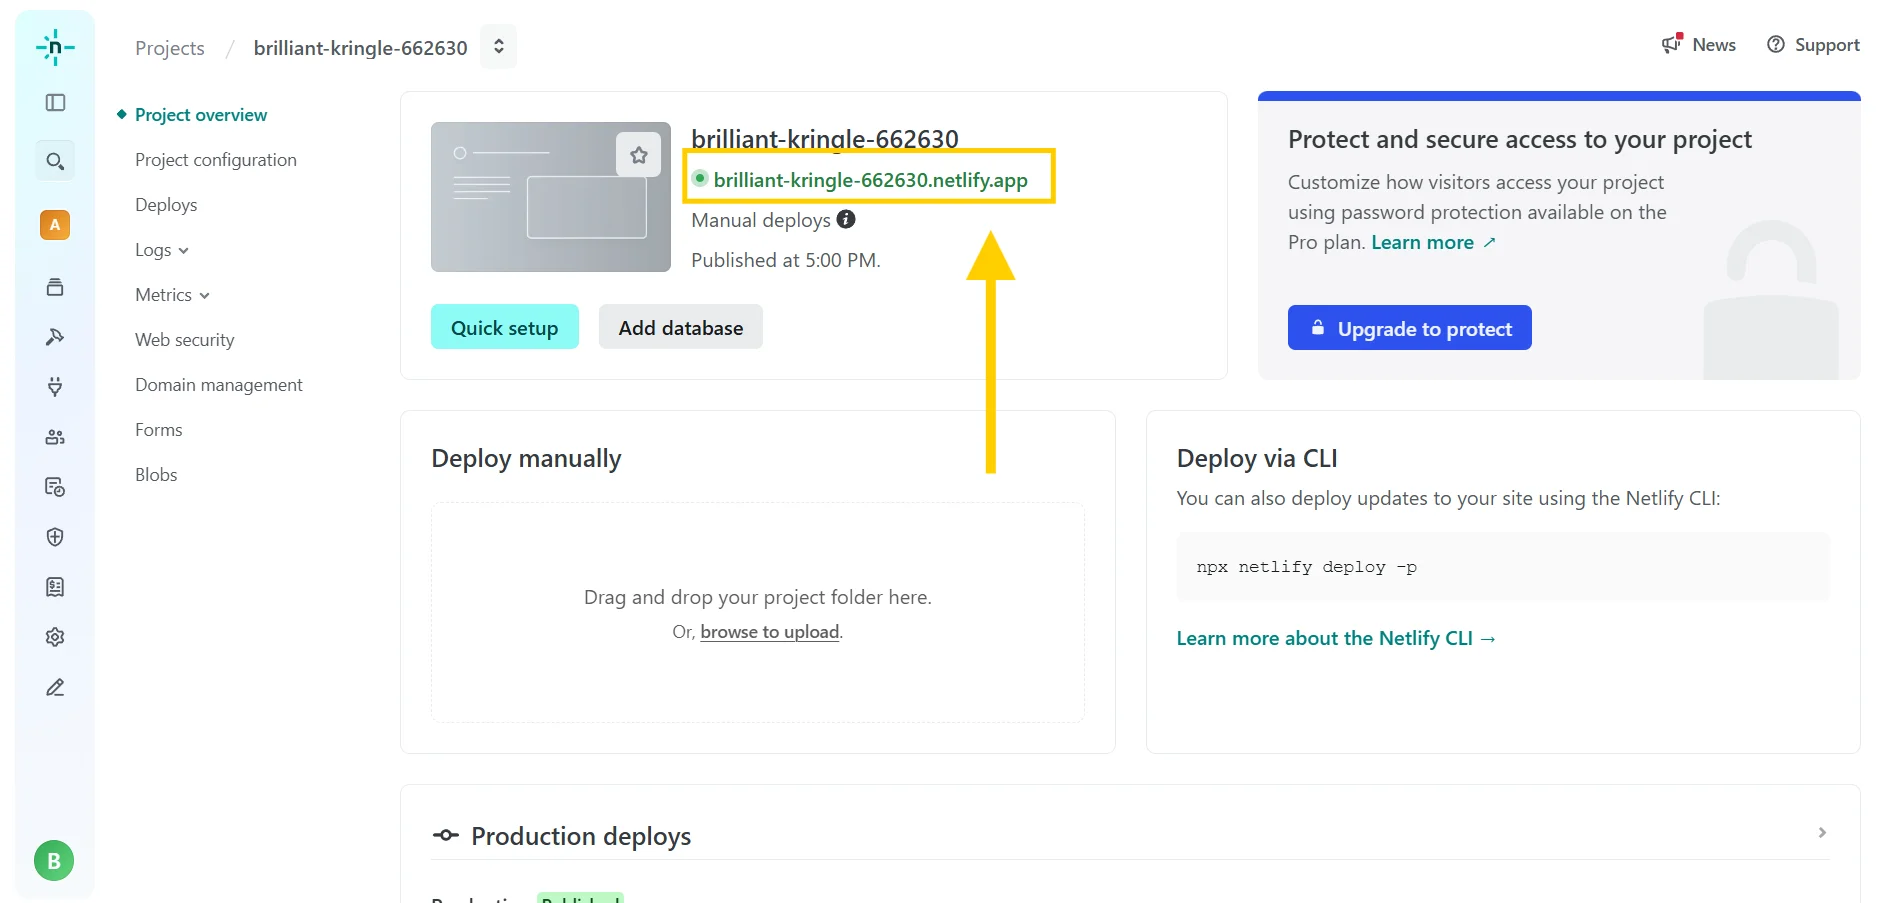The height and width of the screenshot is (903, 1897).
Task: Open the billing receipt icon in the sidebar
Action: (55, 587)
